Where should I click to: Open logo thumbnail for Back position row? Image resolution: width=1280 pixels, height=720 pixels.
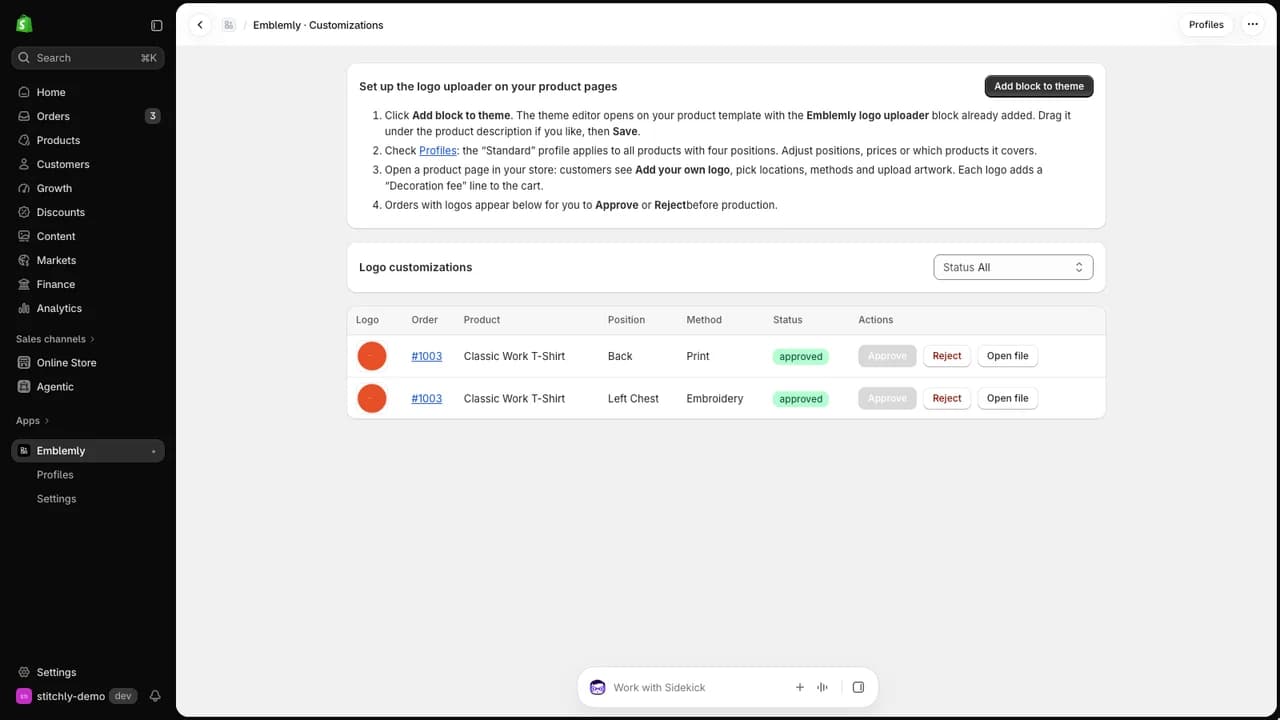(372, 356)
